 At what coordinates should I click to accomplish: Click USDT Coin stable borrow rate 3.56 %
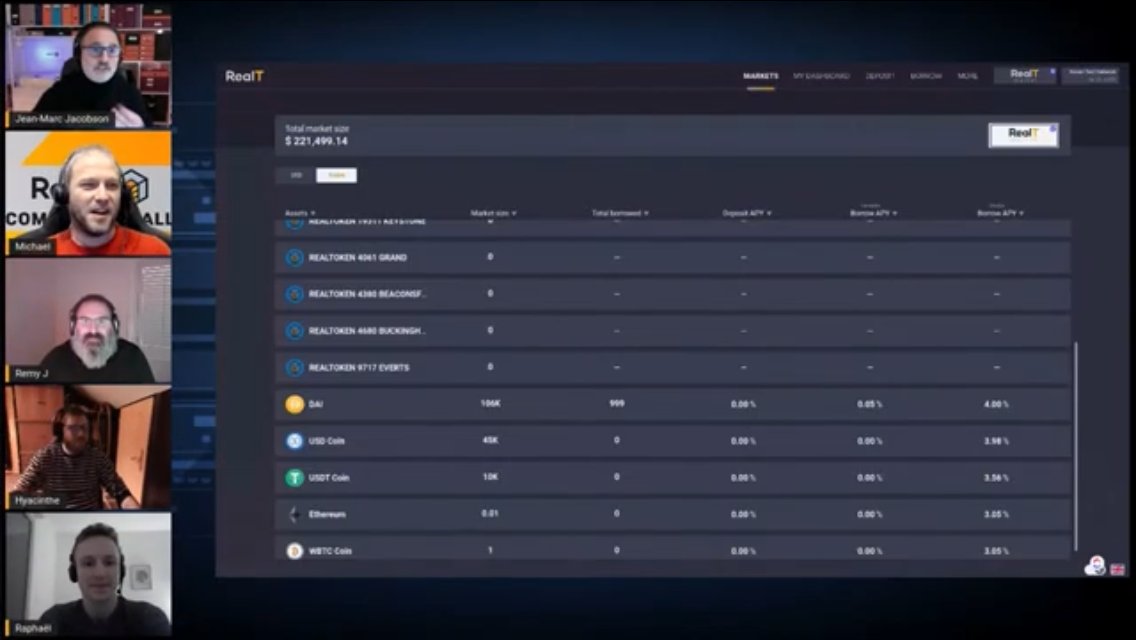coord(996,478)
